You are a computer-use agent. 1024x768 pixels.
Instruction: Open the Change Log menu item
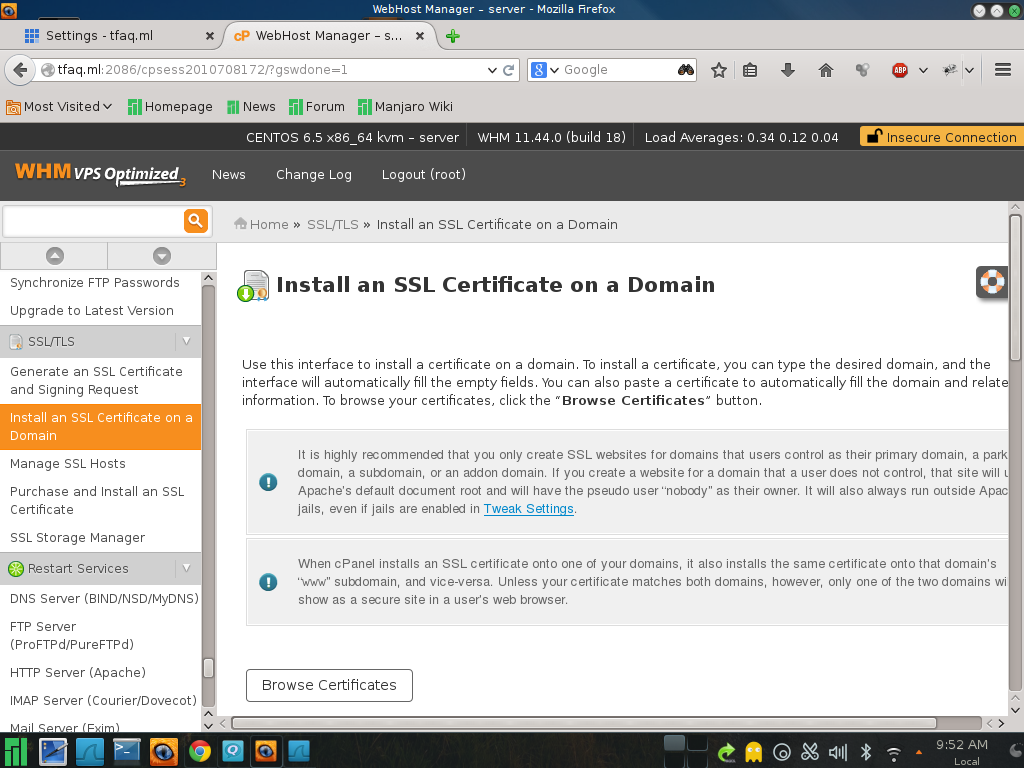[x=313, y=175]
